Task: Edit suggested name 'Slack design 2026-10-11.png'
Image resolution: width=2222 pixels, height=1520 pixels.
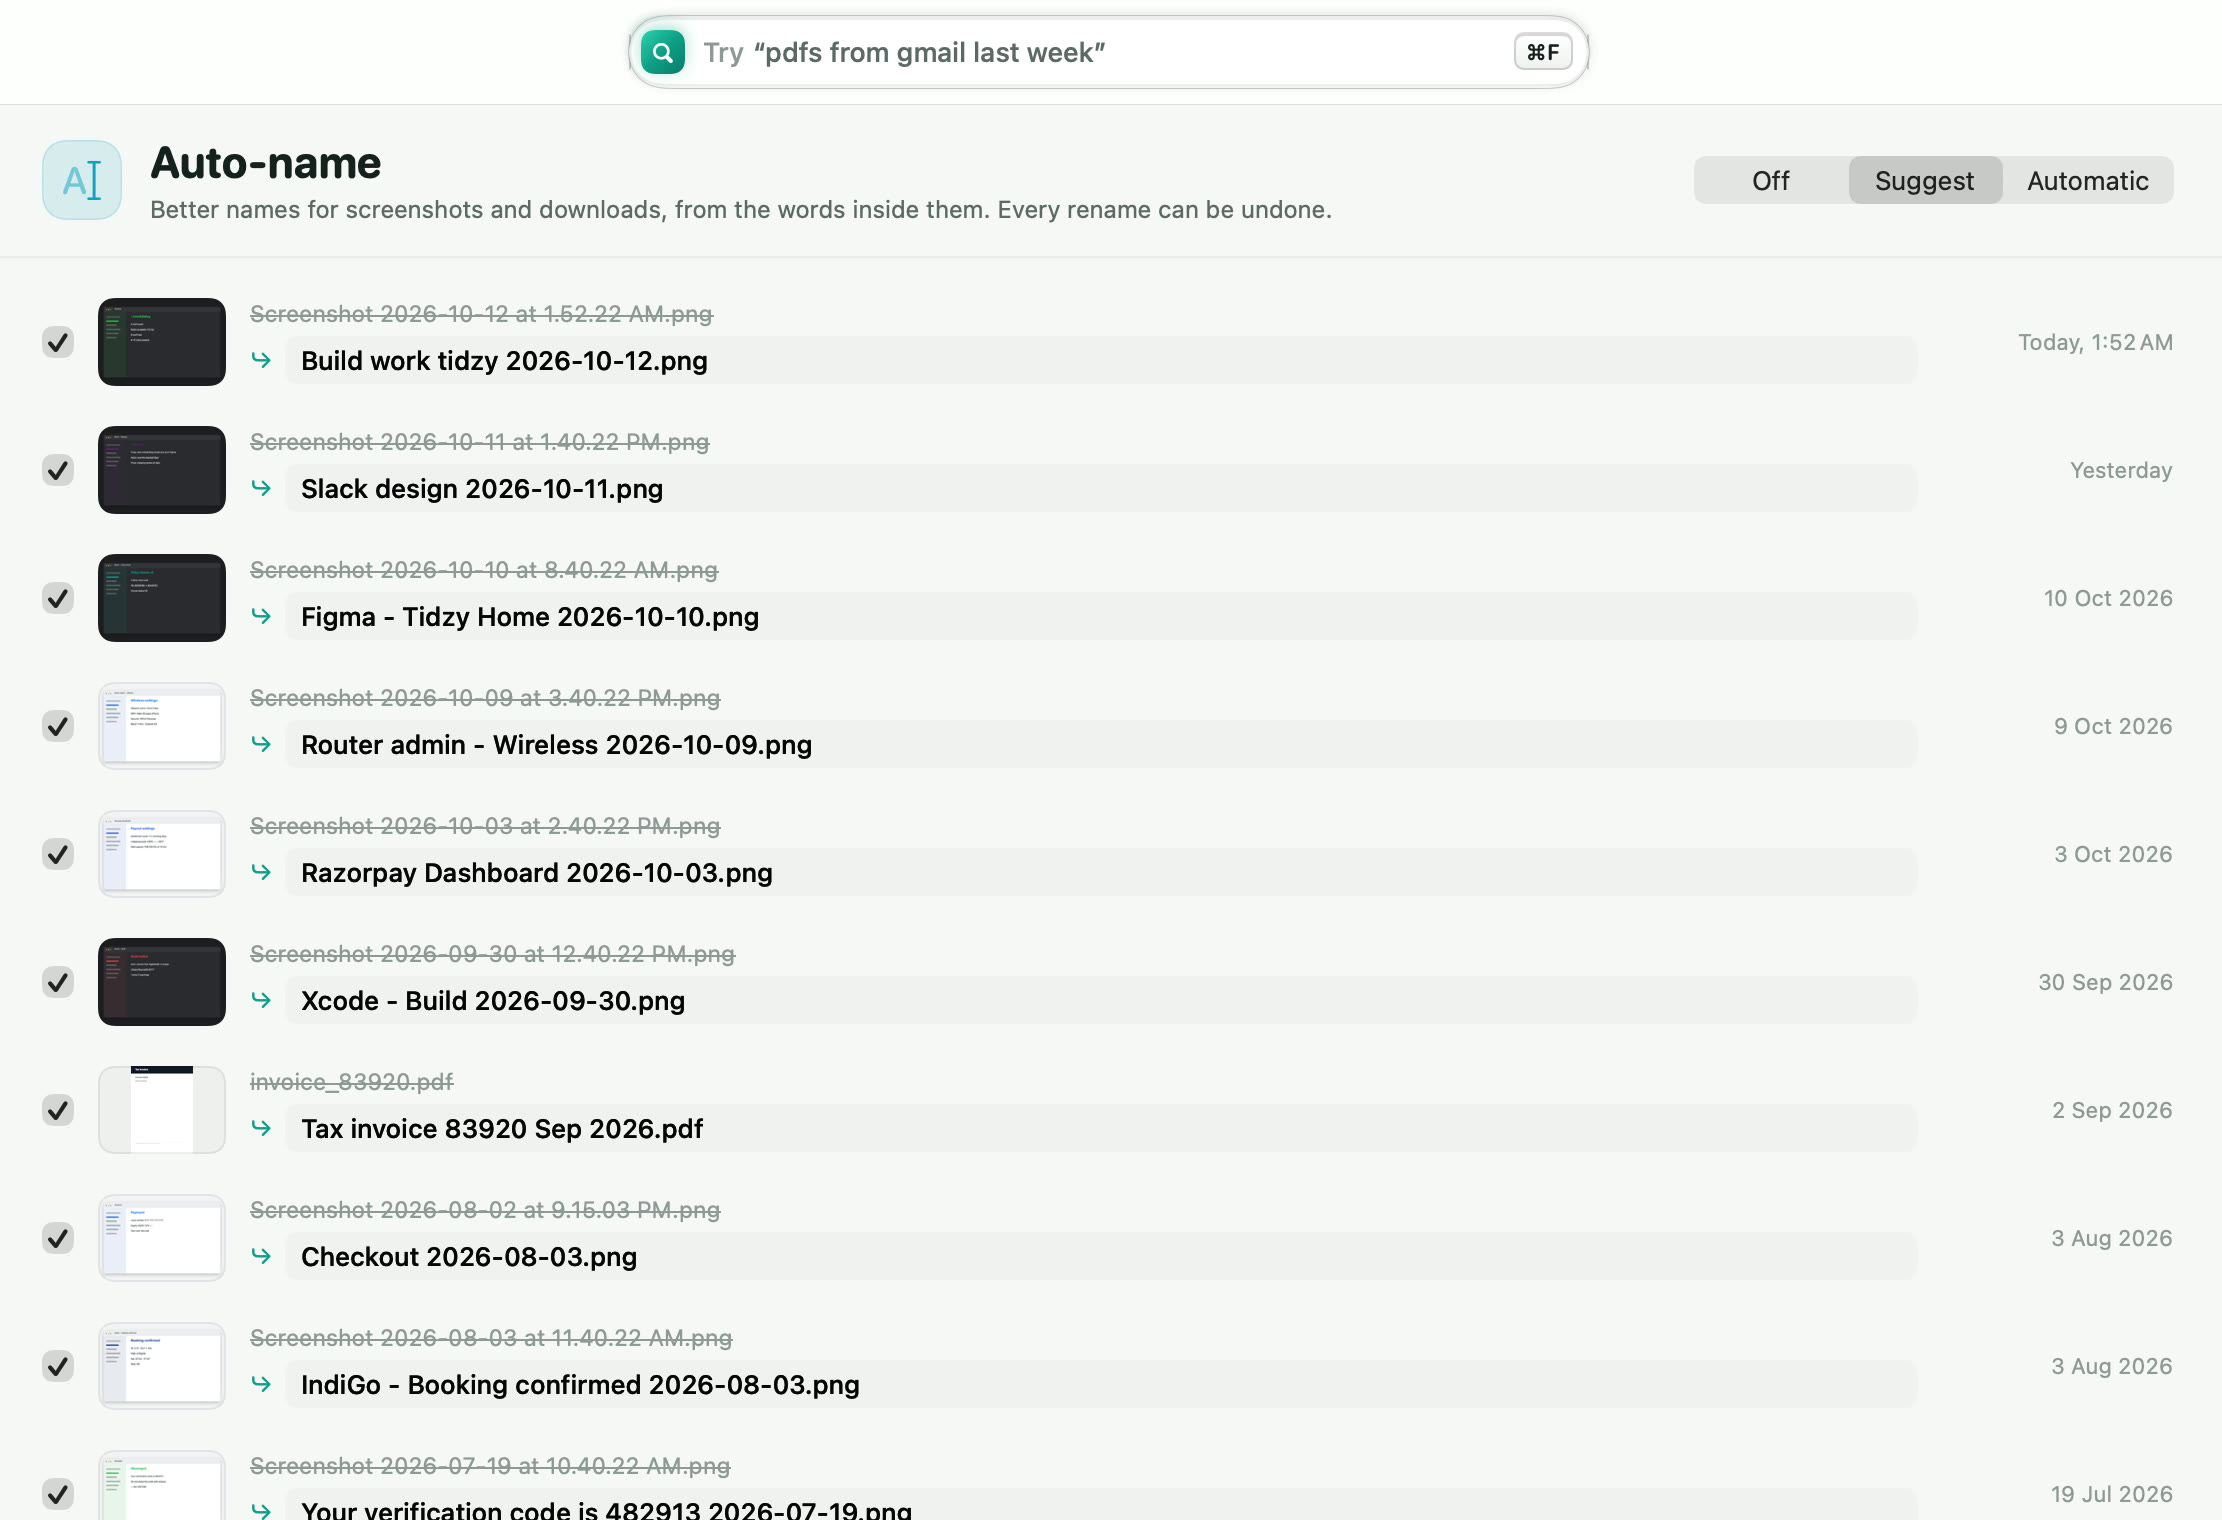Action: click(x=1101, y=488)
